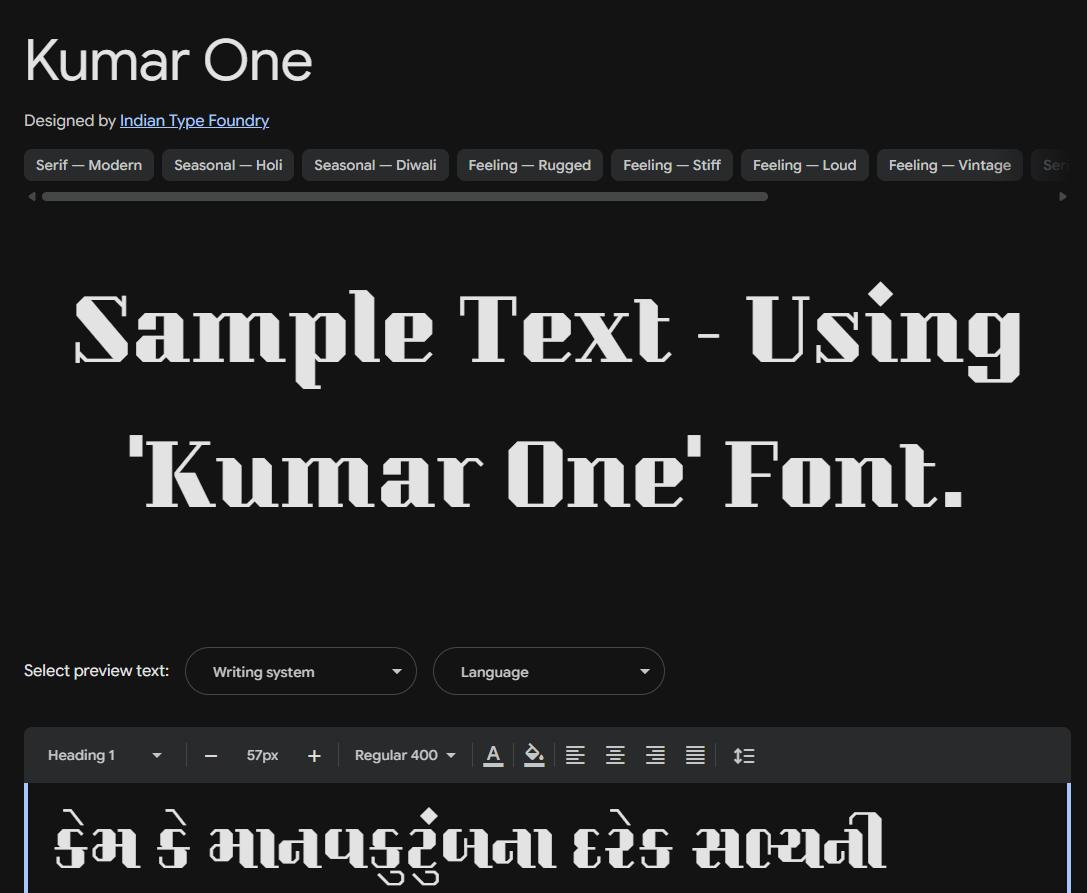Select the Feeling — Rugged tag
Image resolution: width=1087 pixels, height=893 pixels.
pyautogui.click(x=530, y=165)
